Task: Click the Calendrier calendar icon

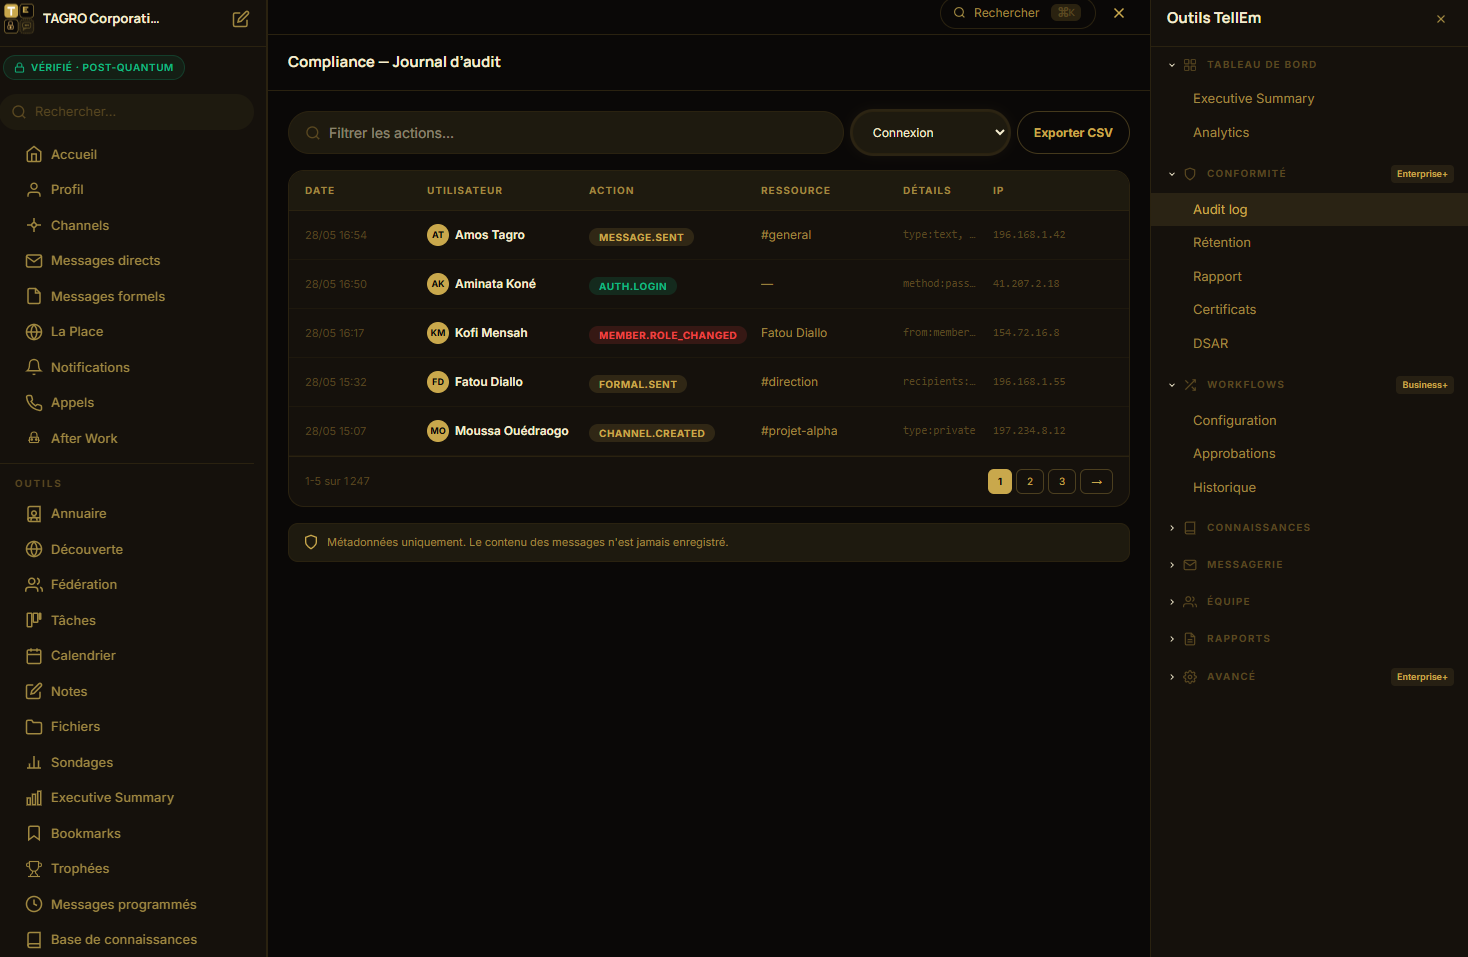Action: pyautogui.click(x=34, y=655)
